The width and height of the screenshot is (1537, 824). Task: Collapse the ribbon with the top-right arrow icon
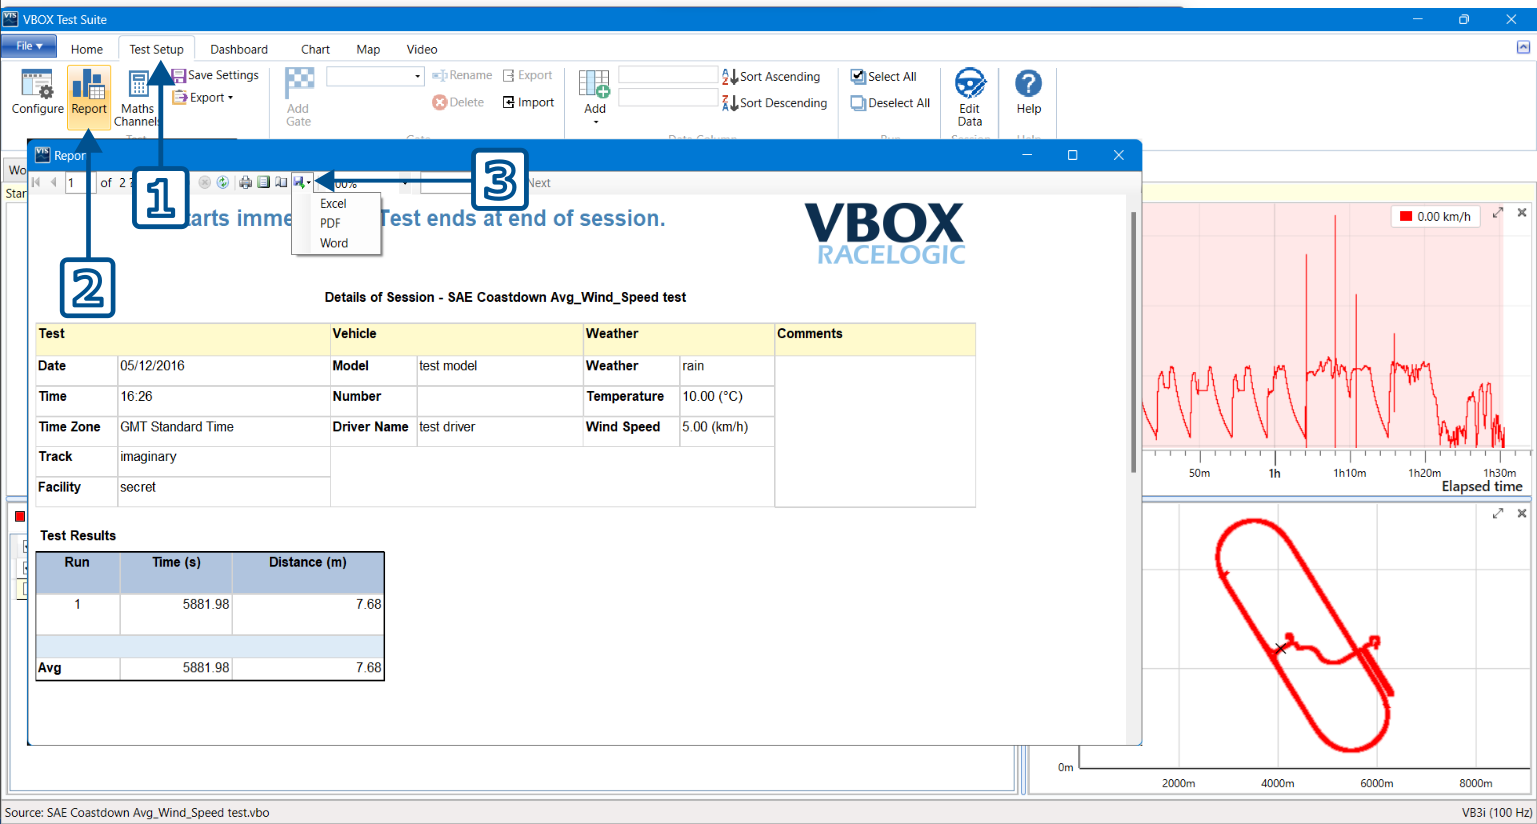pos(1523,47)
